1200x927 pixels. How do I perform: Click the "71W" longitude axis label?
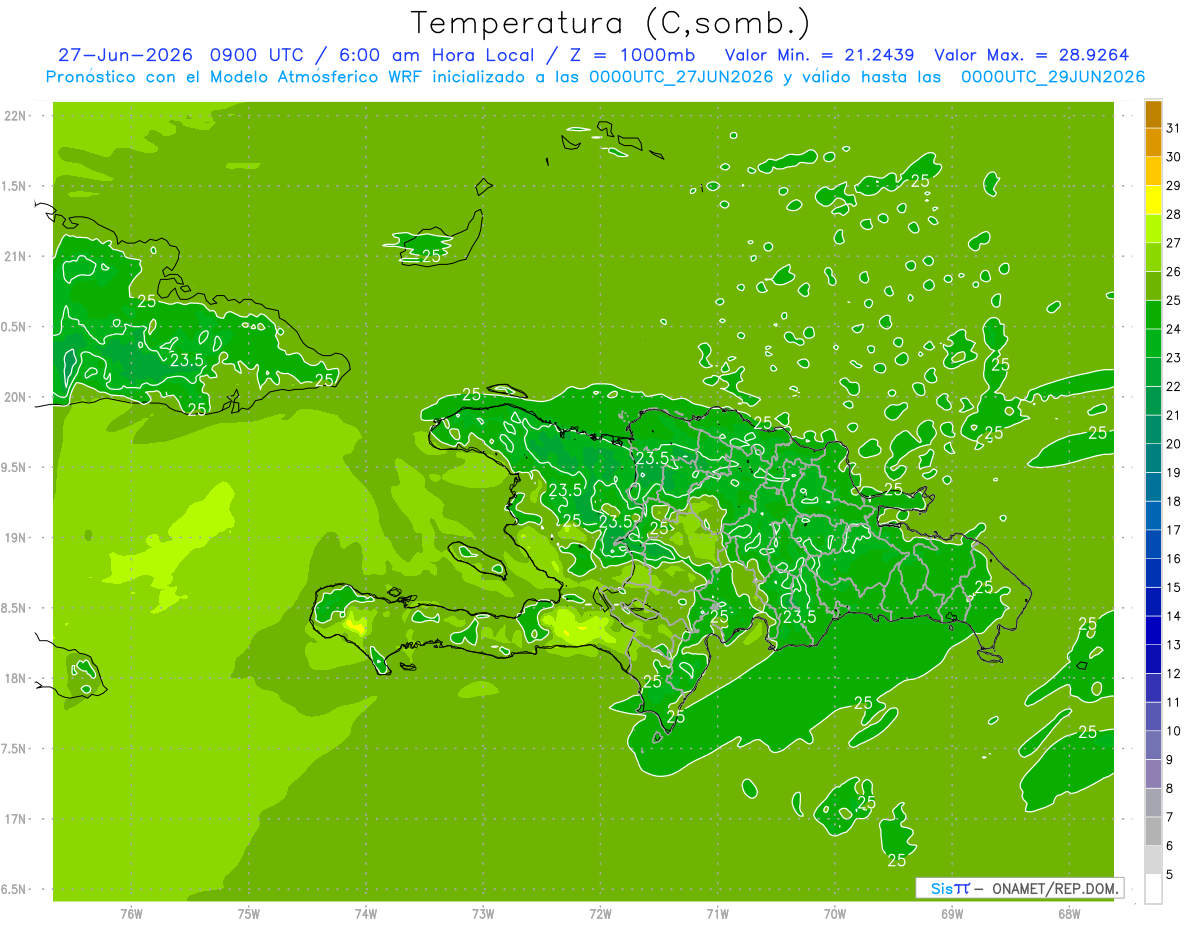pyautogui.click(x=717, y=913)
